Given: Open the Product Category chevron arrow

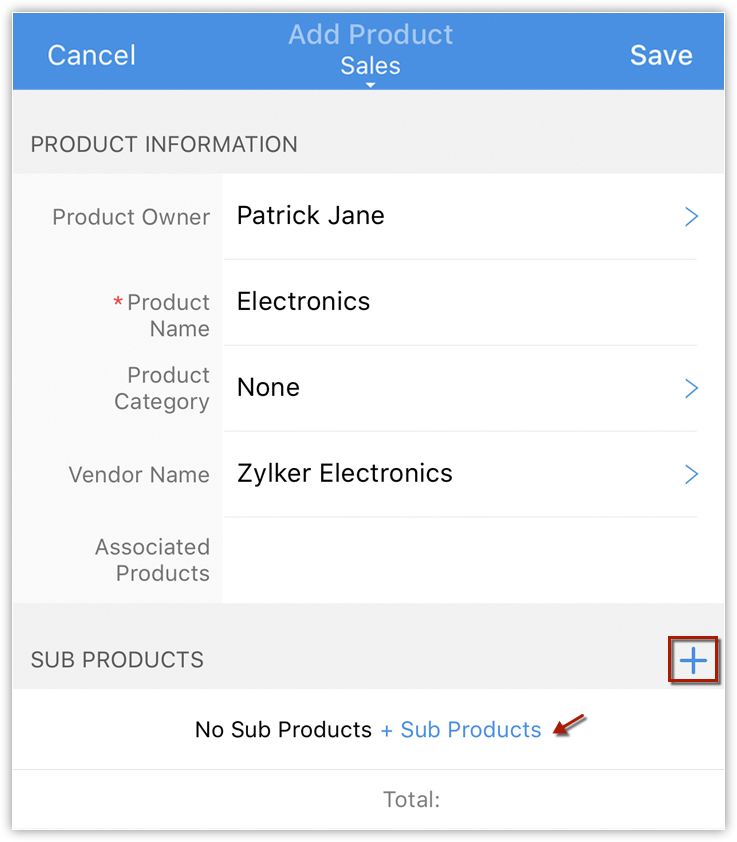Looking at the screenshot, I should (691, 388).
